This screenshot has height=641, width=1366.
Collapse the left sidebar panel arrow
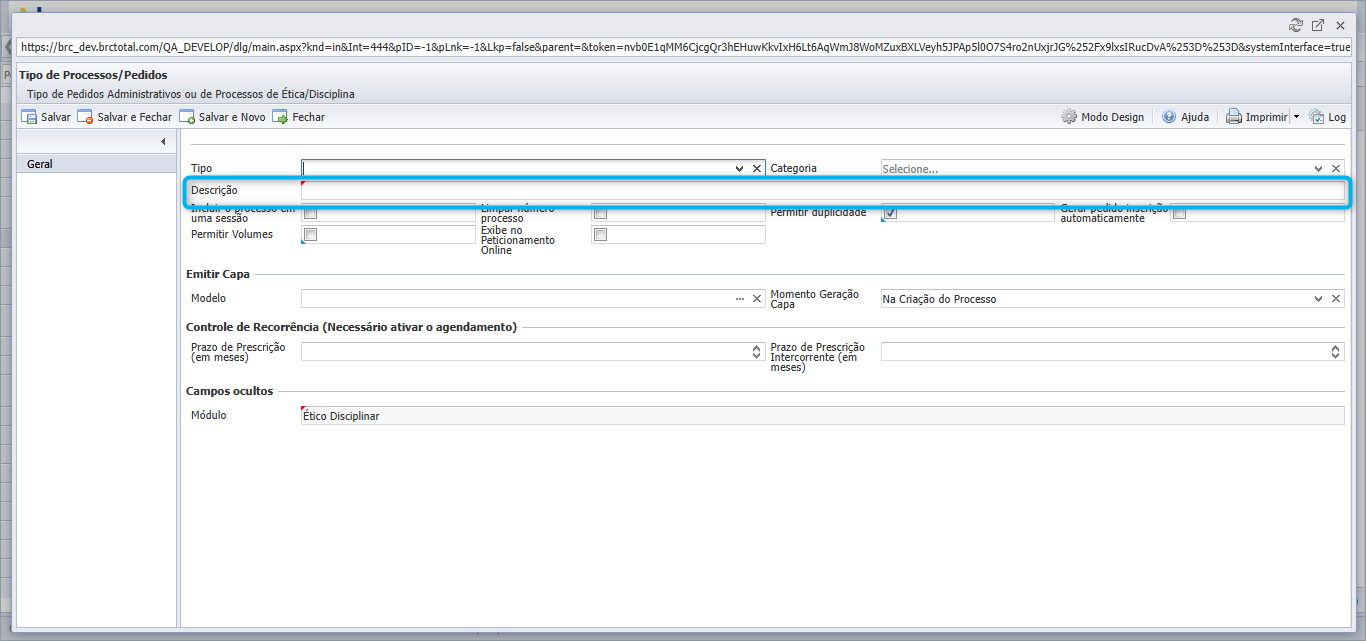tap(163, 142)
